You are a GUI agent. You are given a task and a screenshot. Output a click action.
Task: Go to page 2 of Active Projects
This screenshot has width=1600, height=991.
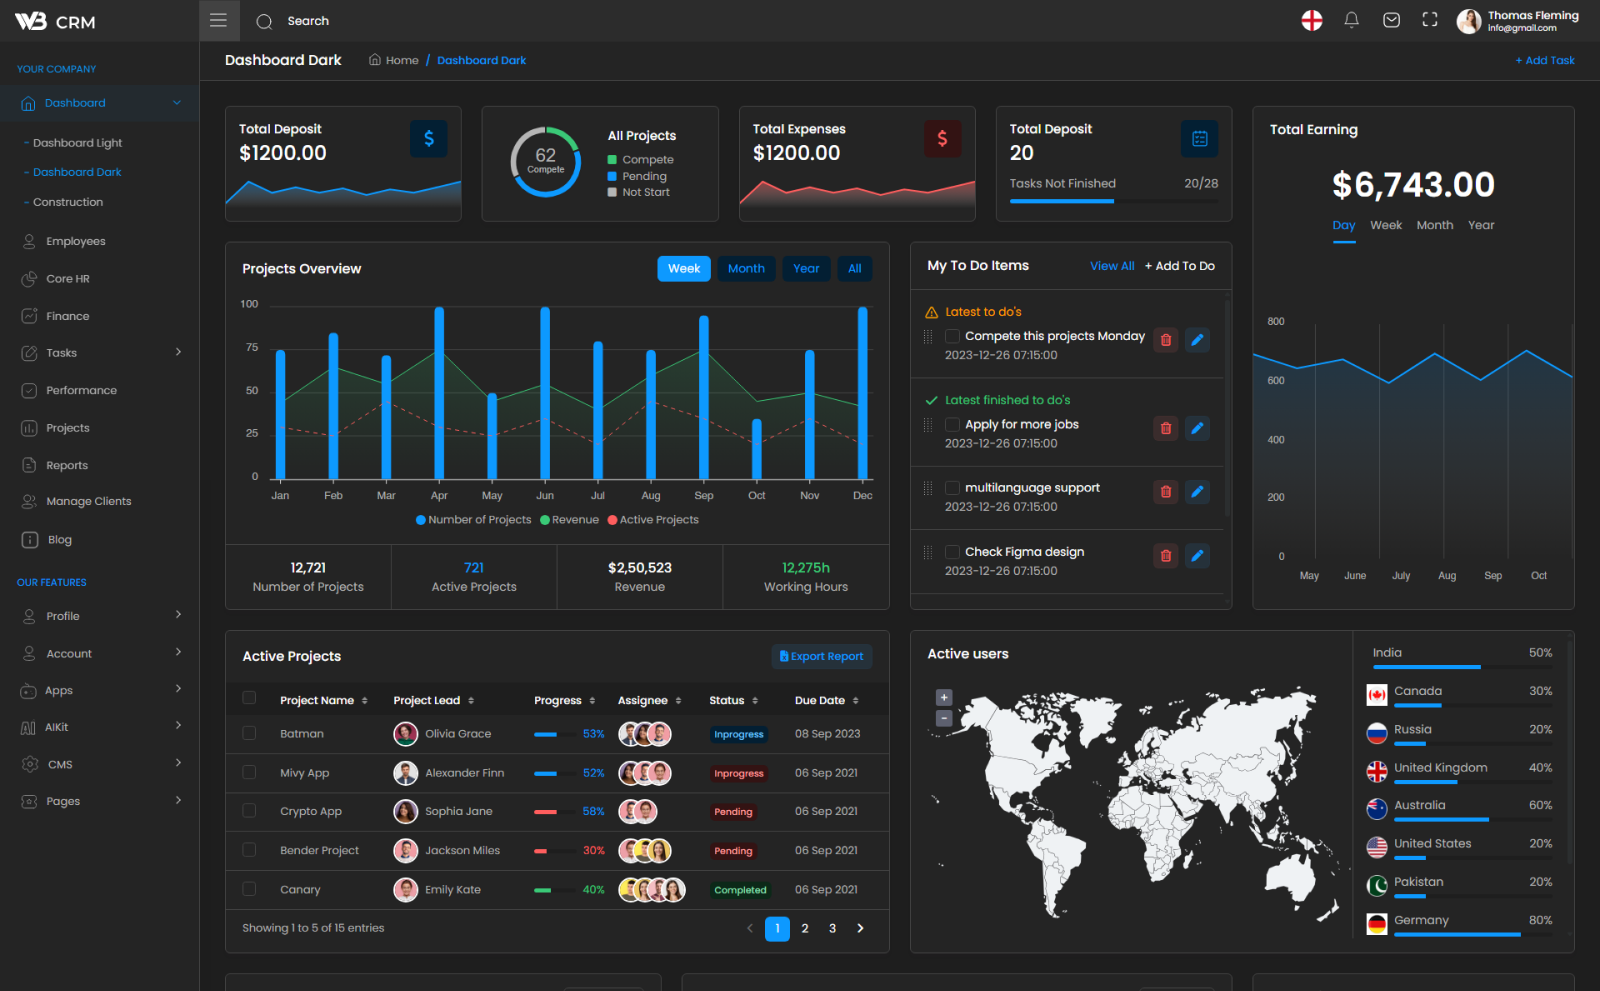point(805,928)
